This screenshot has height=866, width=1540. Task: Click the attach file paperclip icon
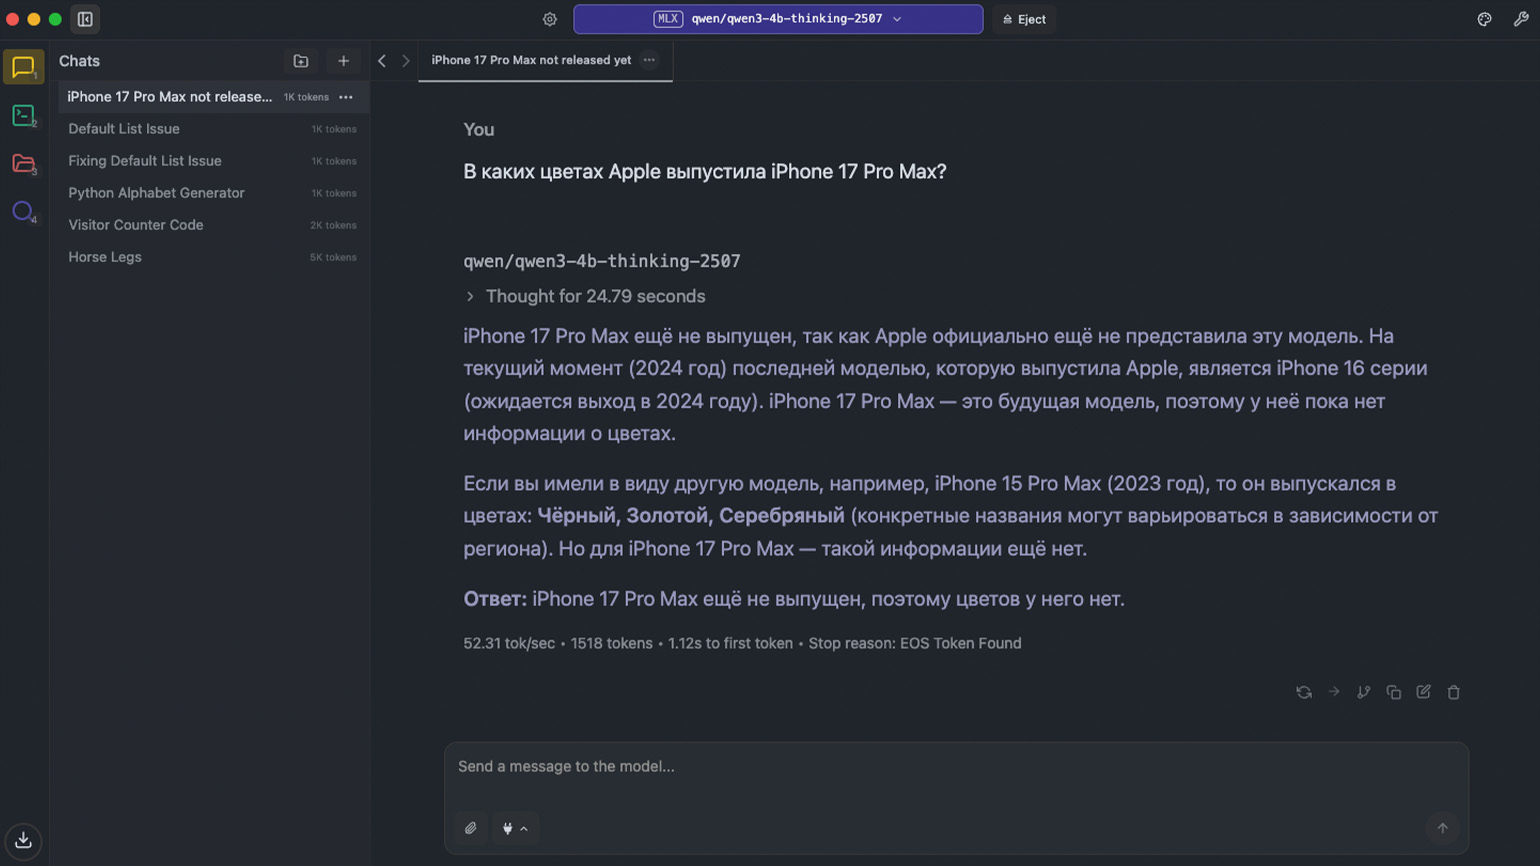pyautogui.click(x=471, y=828)
